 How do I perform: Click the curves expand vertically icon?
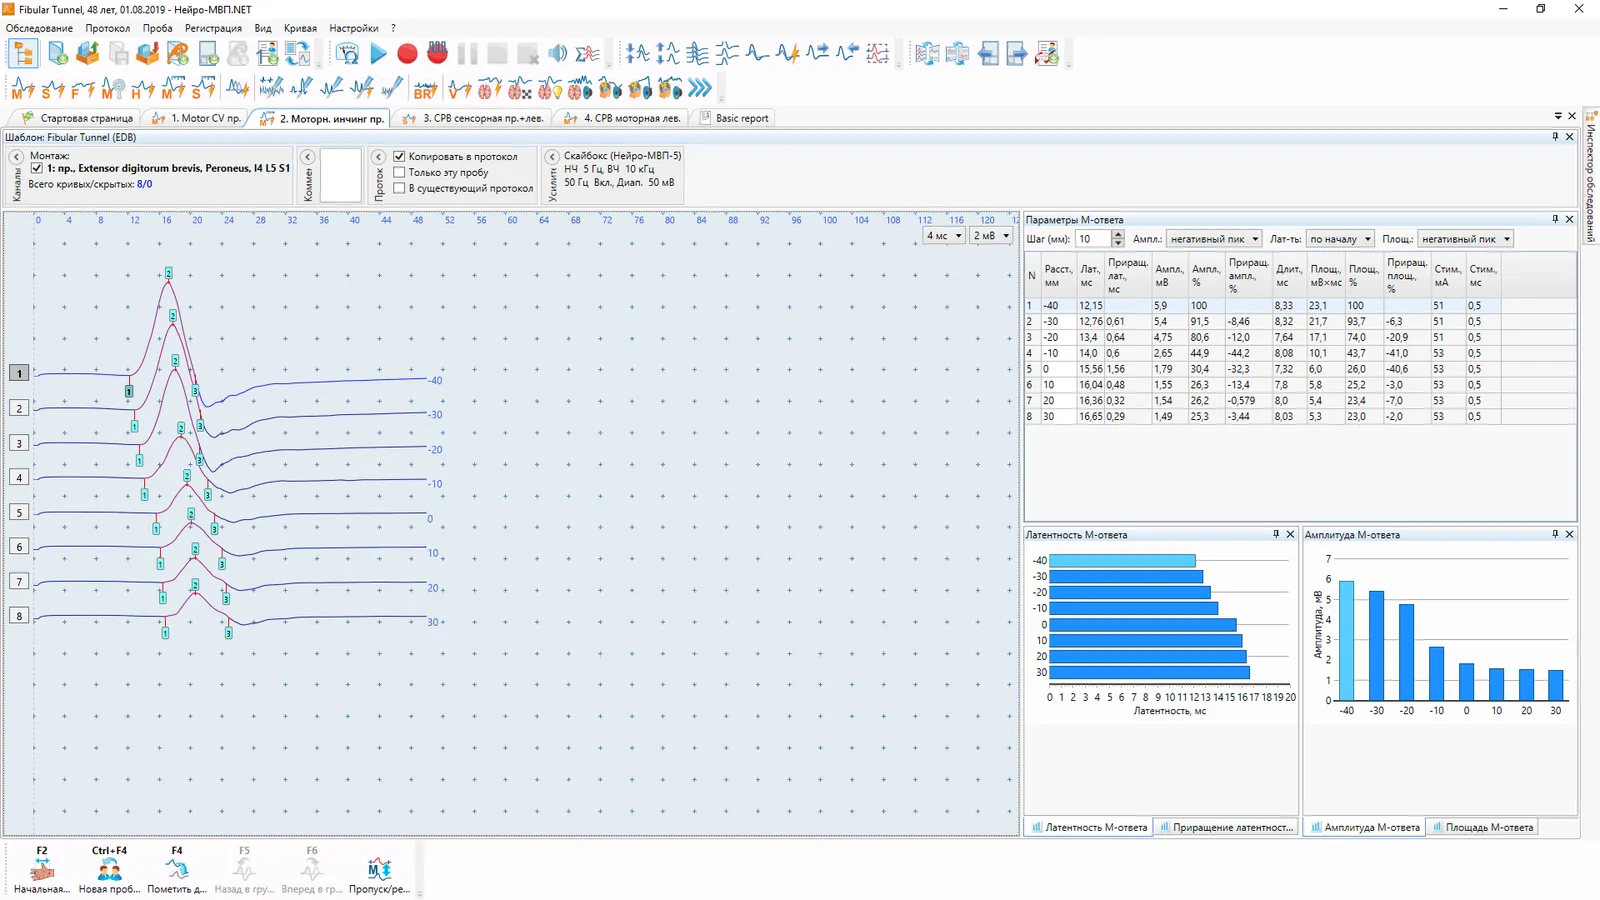(x=667, y=54)
